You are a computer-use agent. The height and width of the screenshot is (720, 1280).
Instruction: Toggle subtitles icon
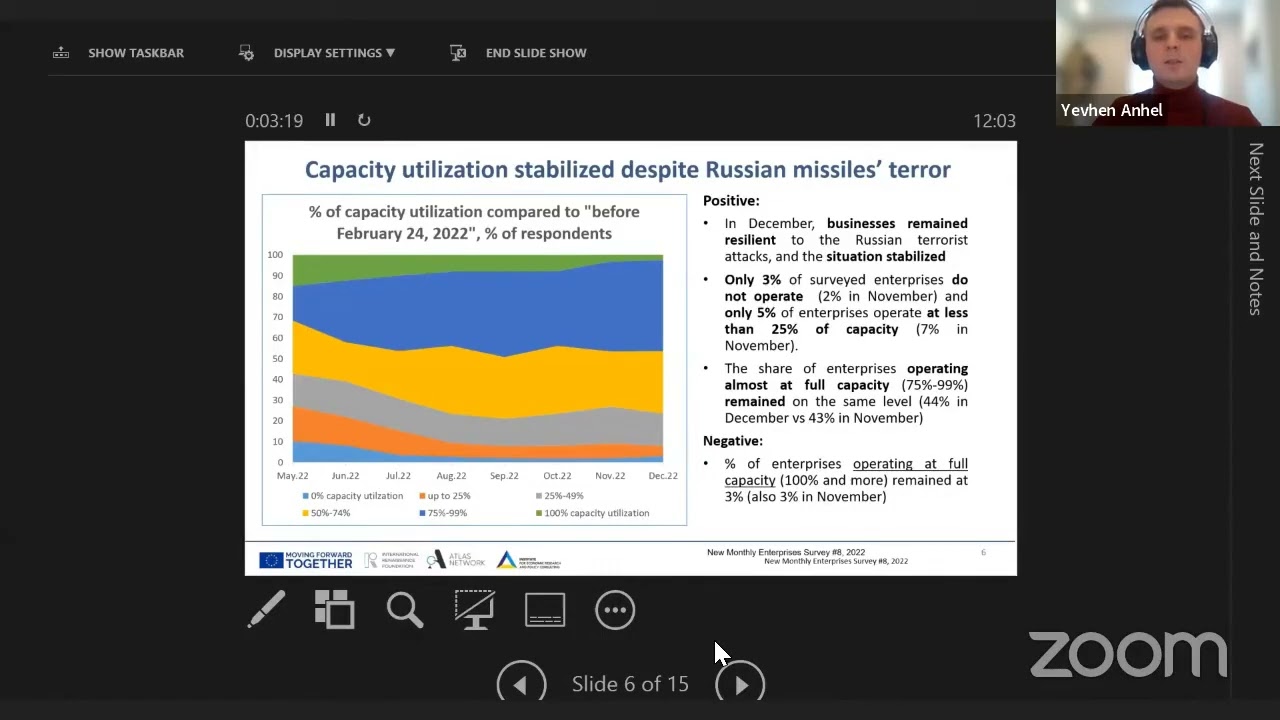545,610
